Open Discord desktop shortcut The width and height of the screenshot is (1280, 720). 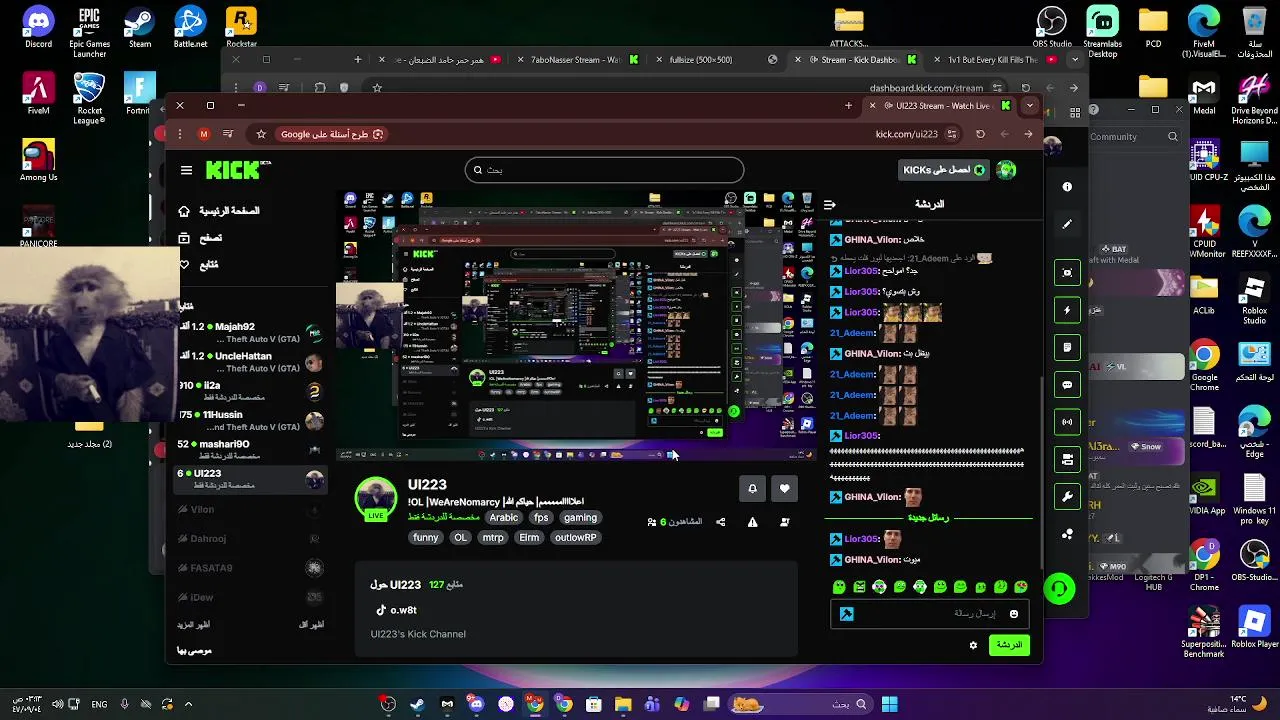coord(38,27)
